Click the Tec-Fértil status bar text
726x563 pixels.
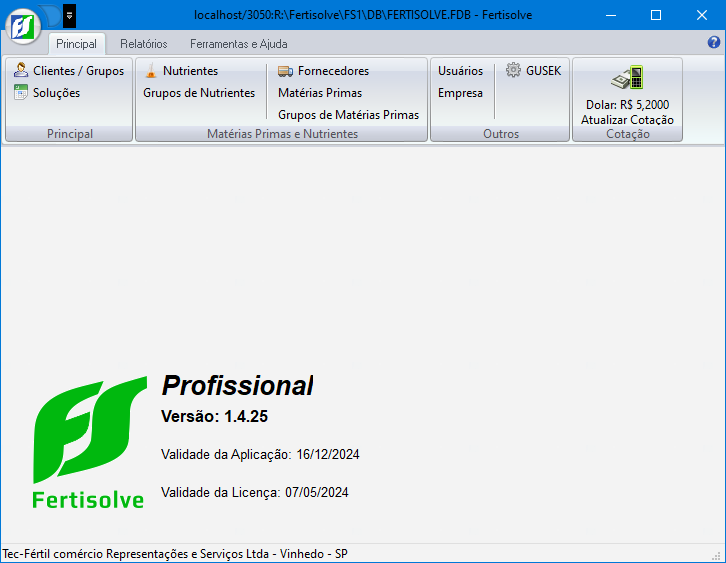[175, 554]
